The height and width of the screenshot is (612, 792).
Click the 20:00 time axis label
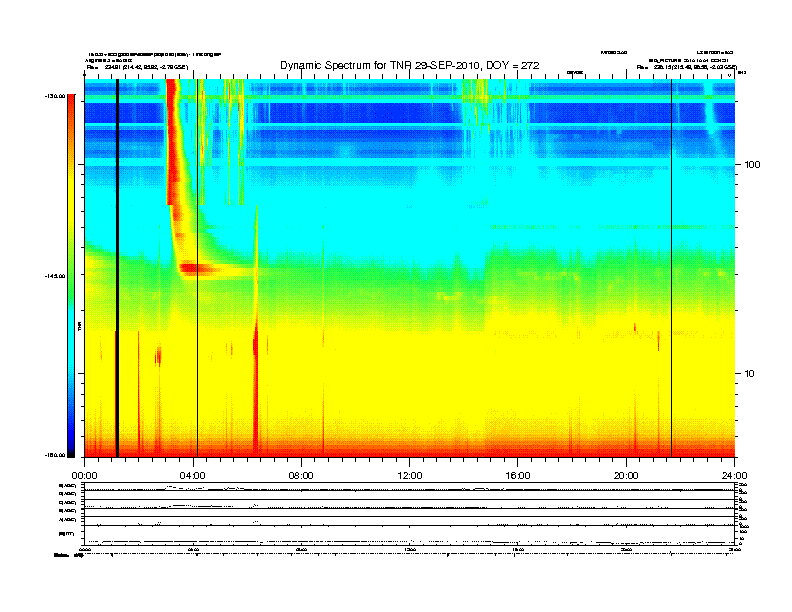tap(626, 476)
